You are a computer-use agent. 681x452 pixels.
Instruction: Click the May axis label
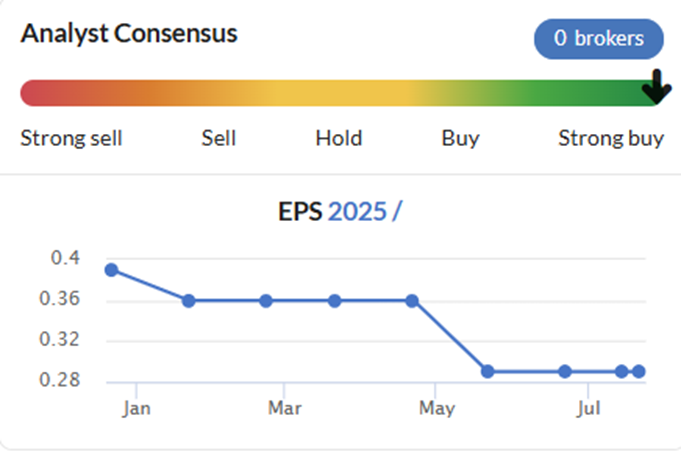coord(437,409)
